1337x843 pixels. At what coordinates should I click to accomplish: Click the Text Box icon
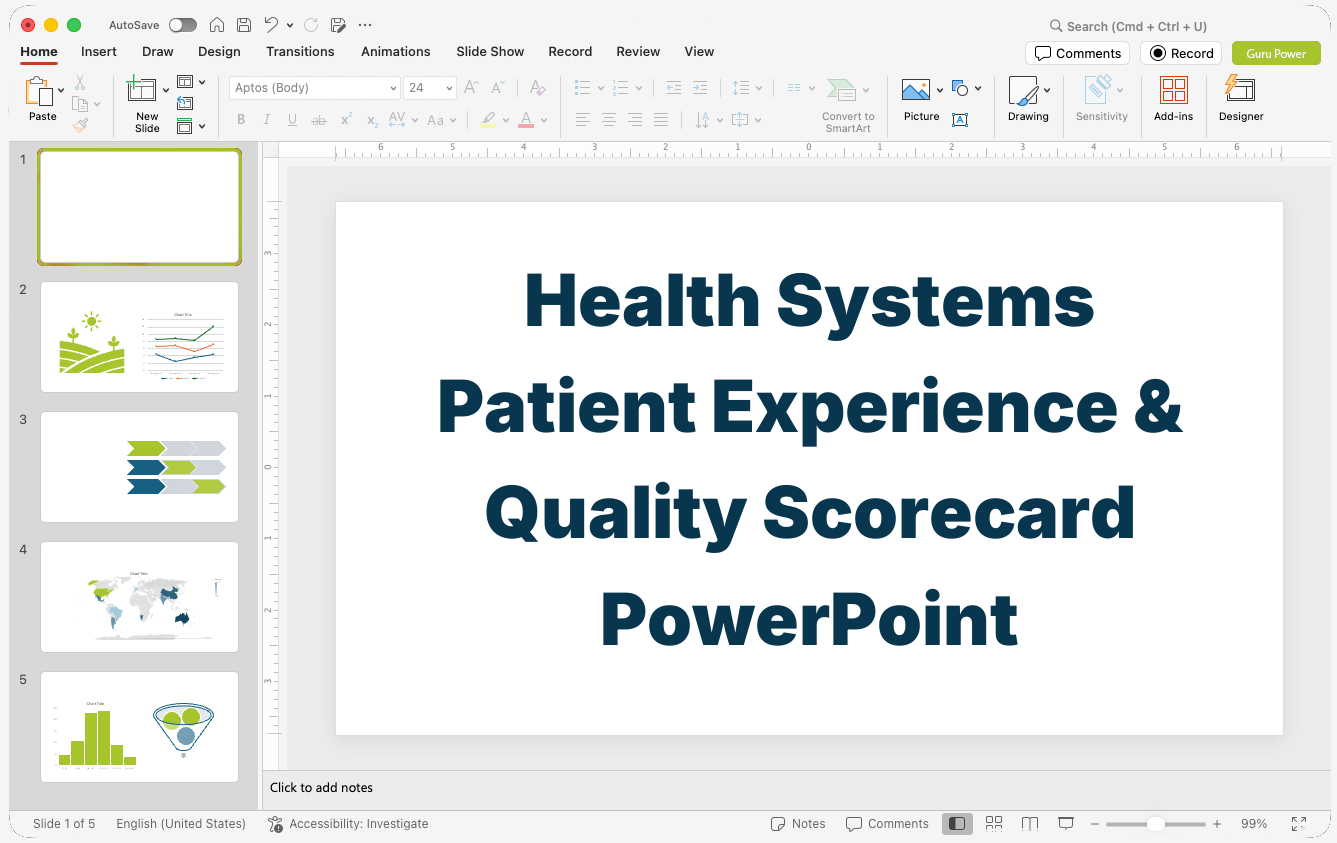pos(960,120)
